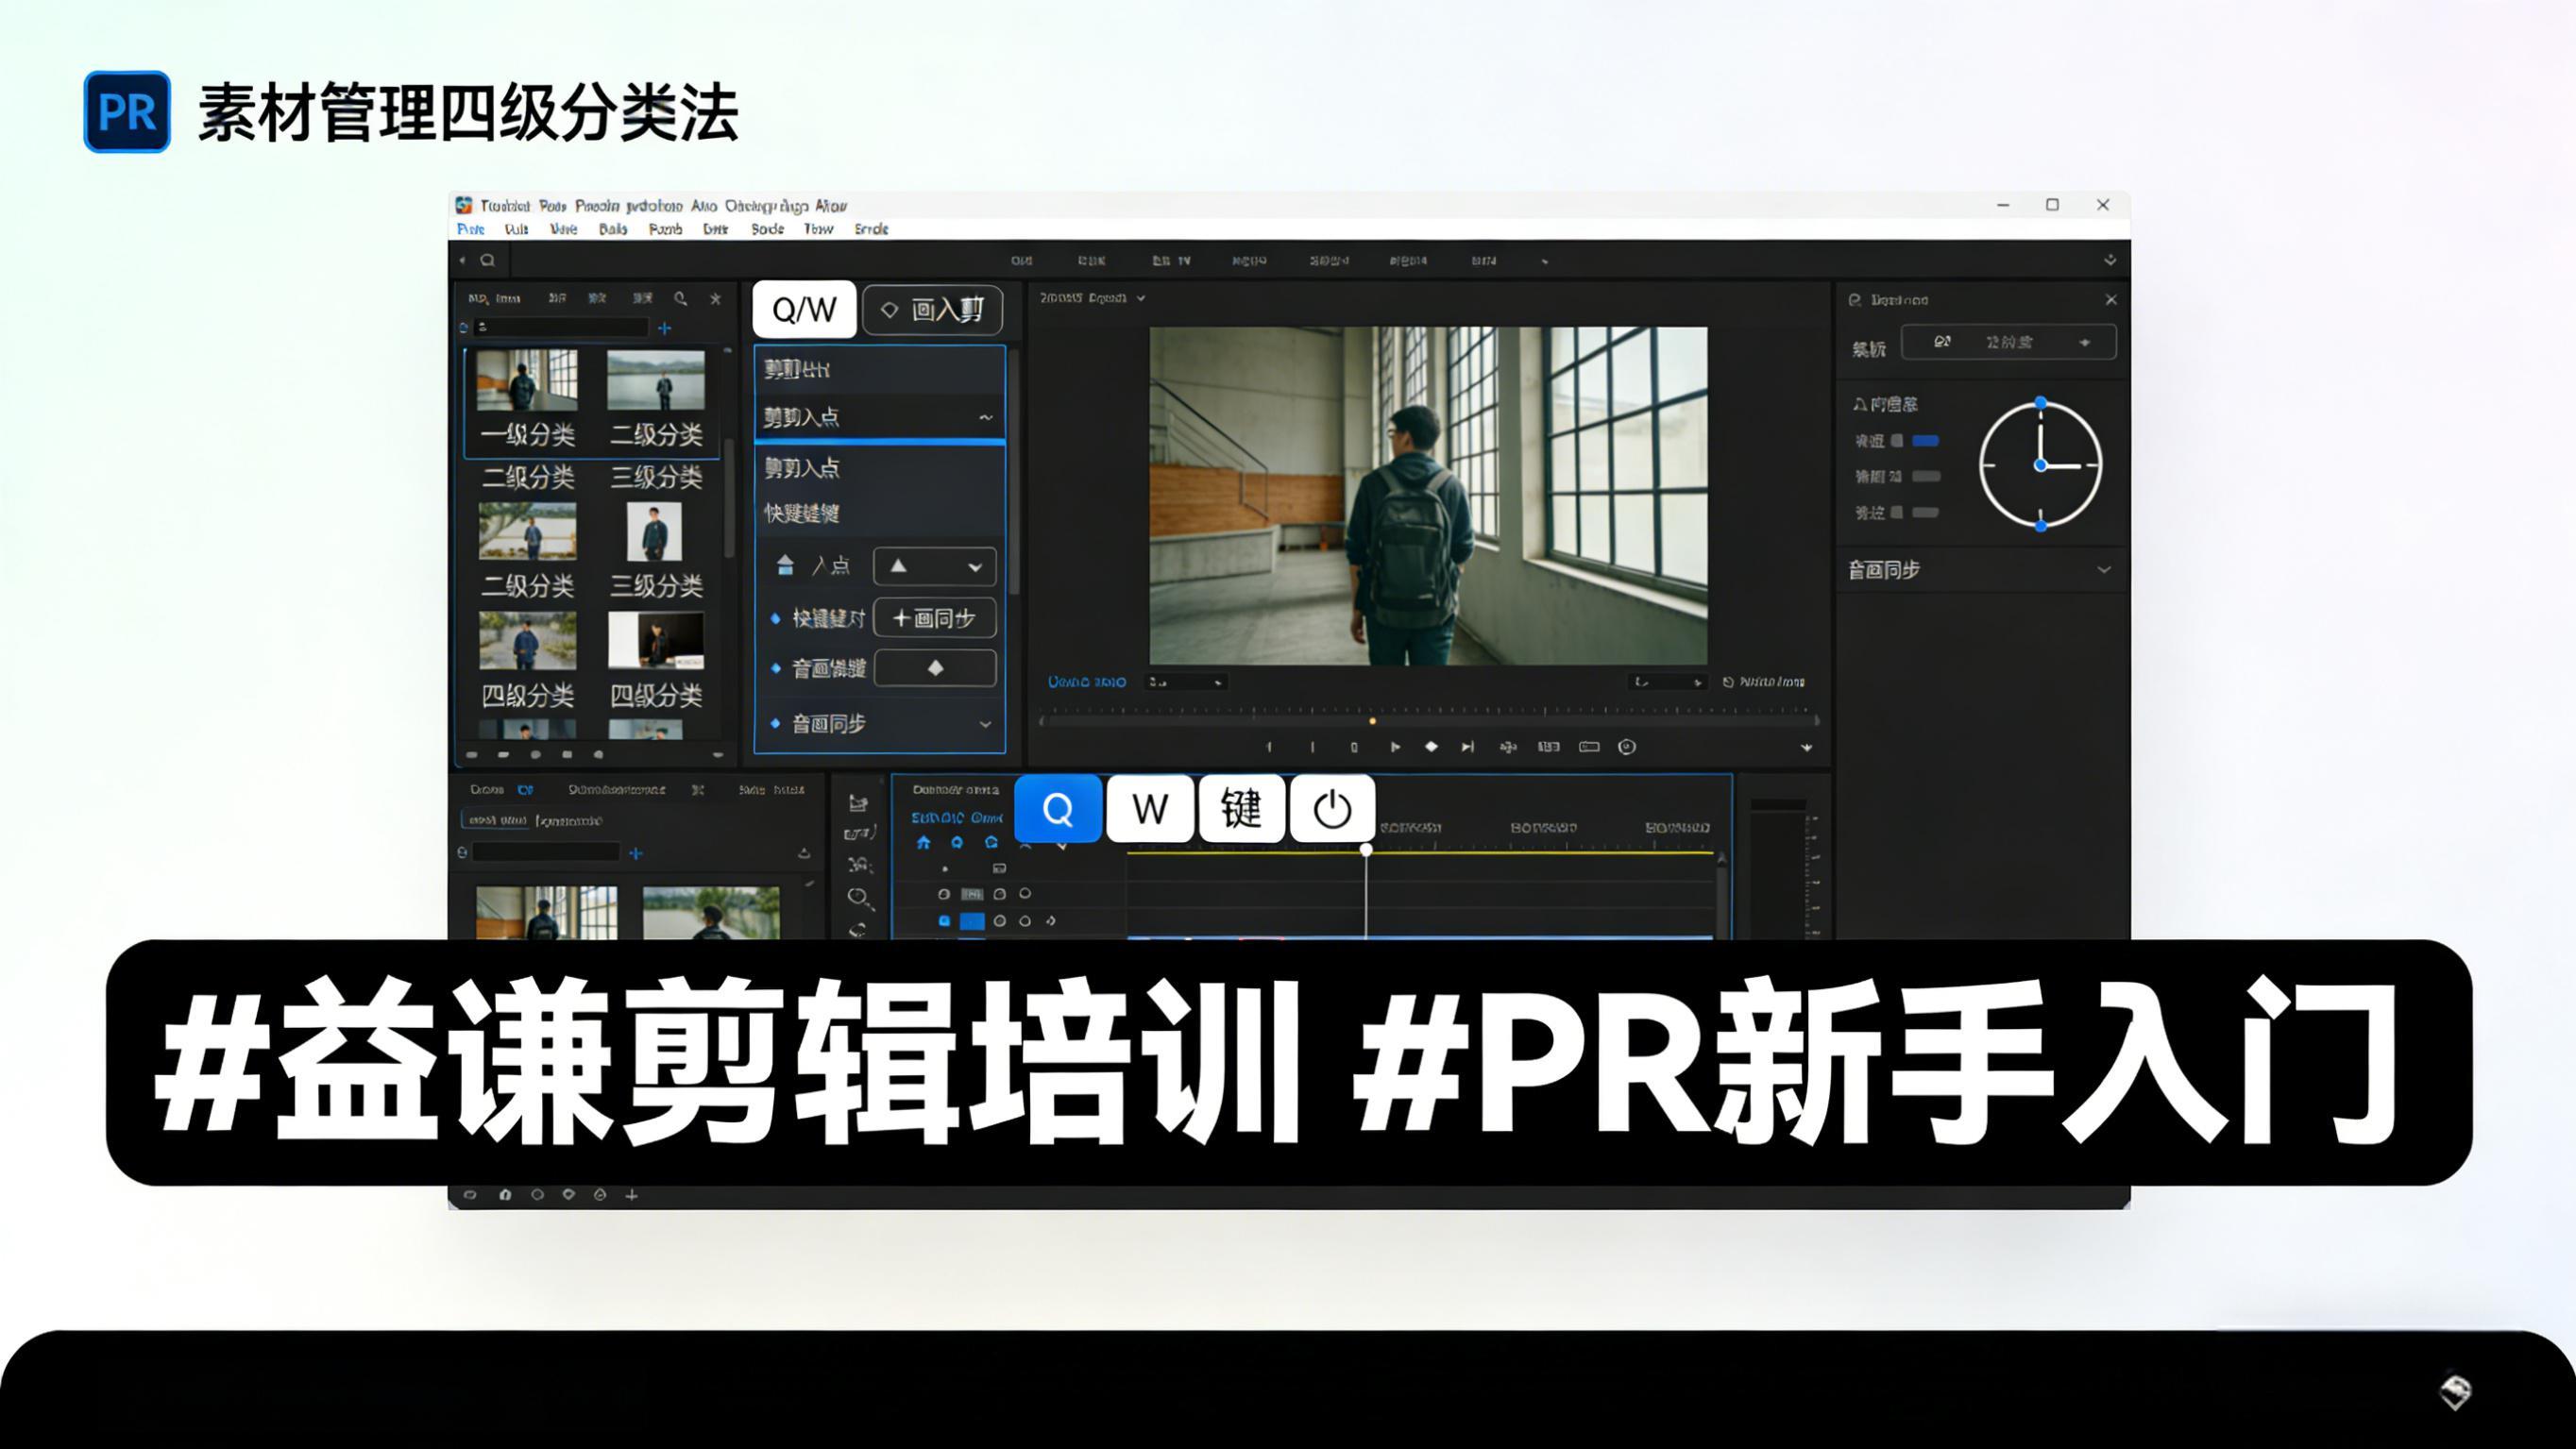Screen dimensions: 2576x1449
Task: Expand the 音画同步 section in the right panel
Action: pyautogui.click(x=2106, y=570)
